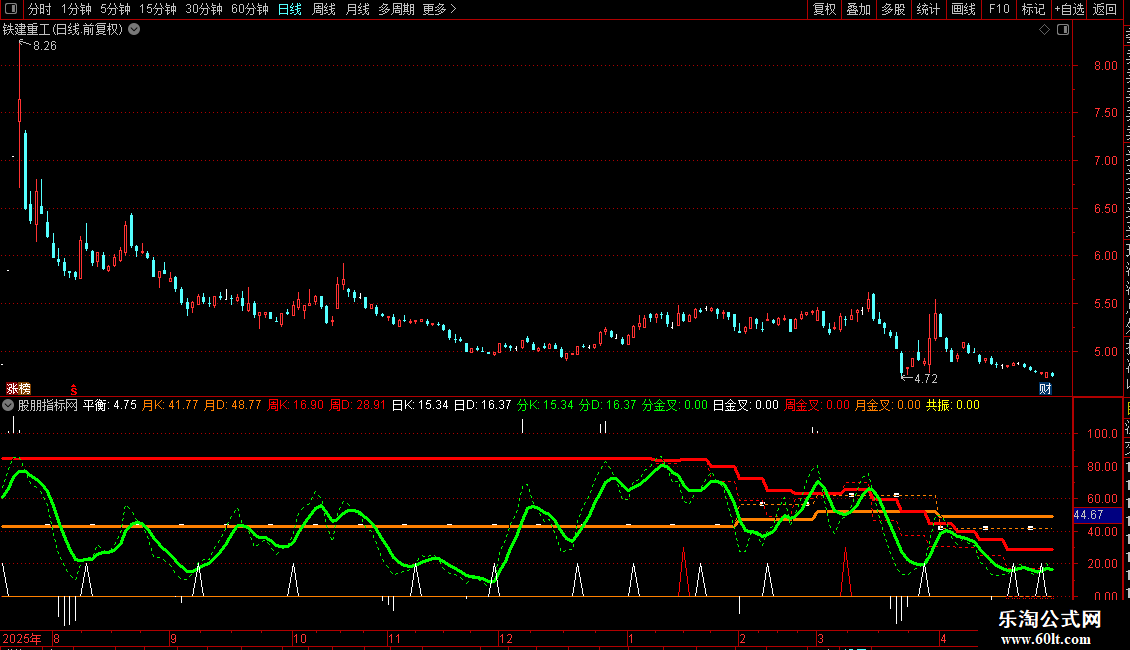Click the 2025年 label on time axis
The image size is (1130, 650).
coord(22,639)
